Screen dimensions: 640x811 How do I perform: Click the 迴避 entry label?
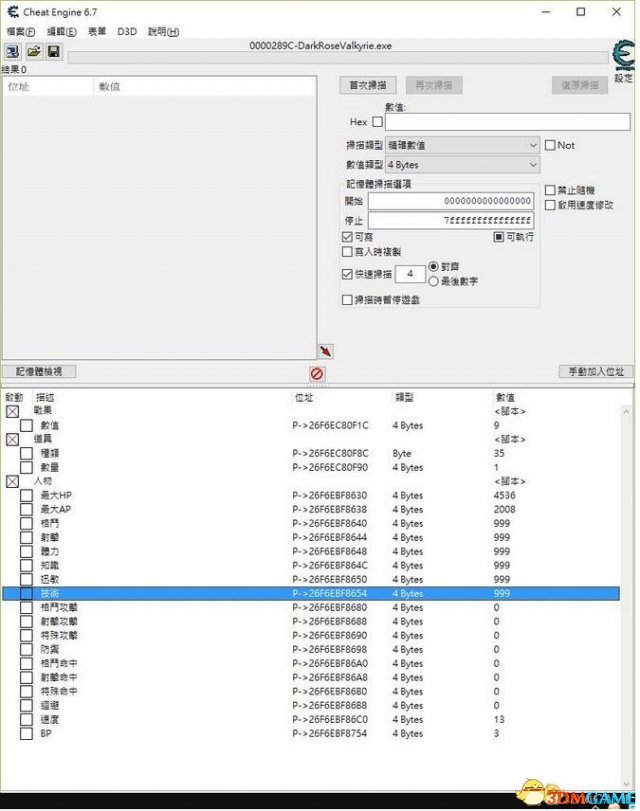point(50,705)
